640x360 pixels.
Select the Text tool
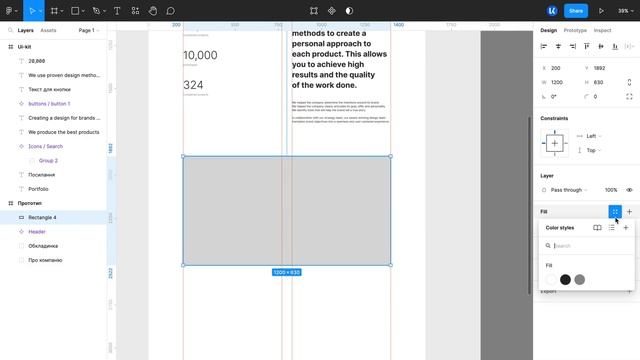coord(117,11)
